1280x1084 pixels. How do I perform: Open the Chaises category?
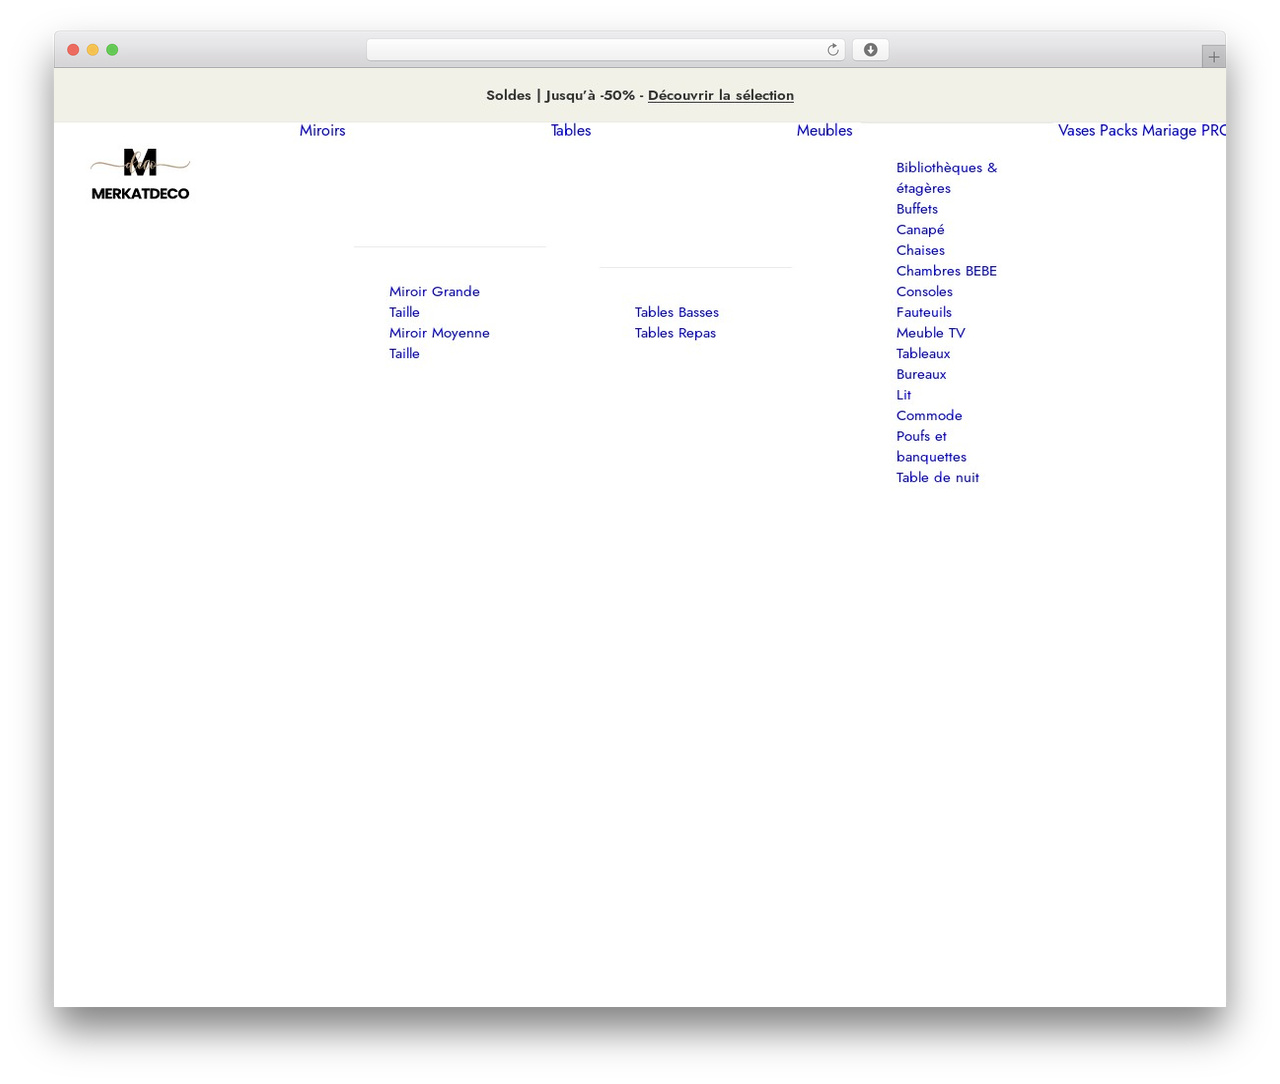(920, 250)
